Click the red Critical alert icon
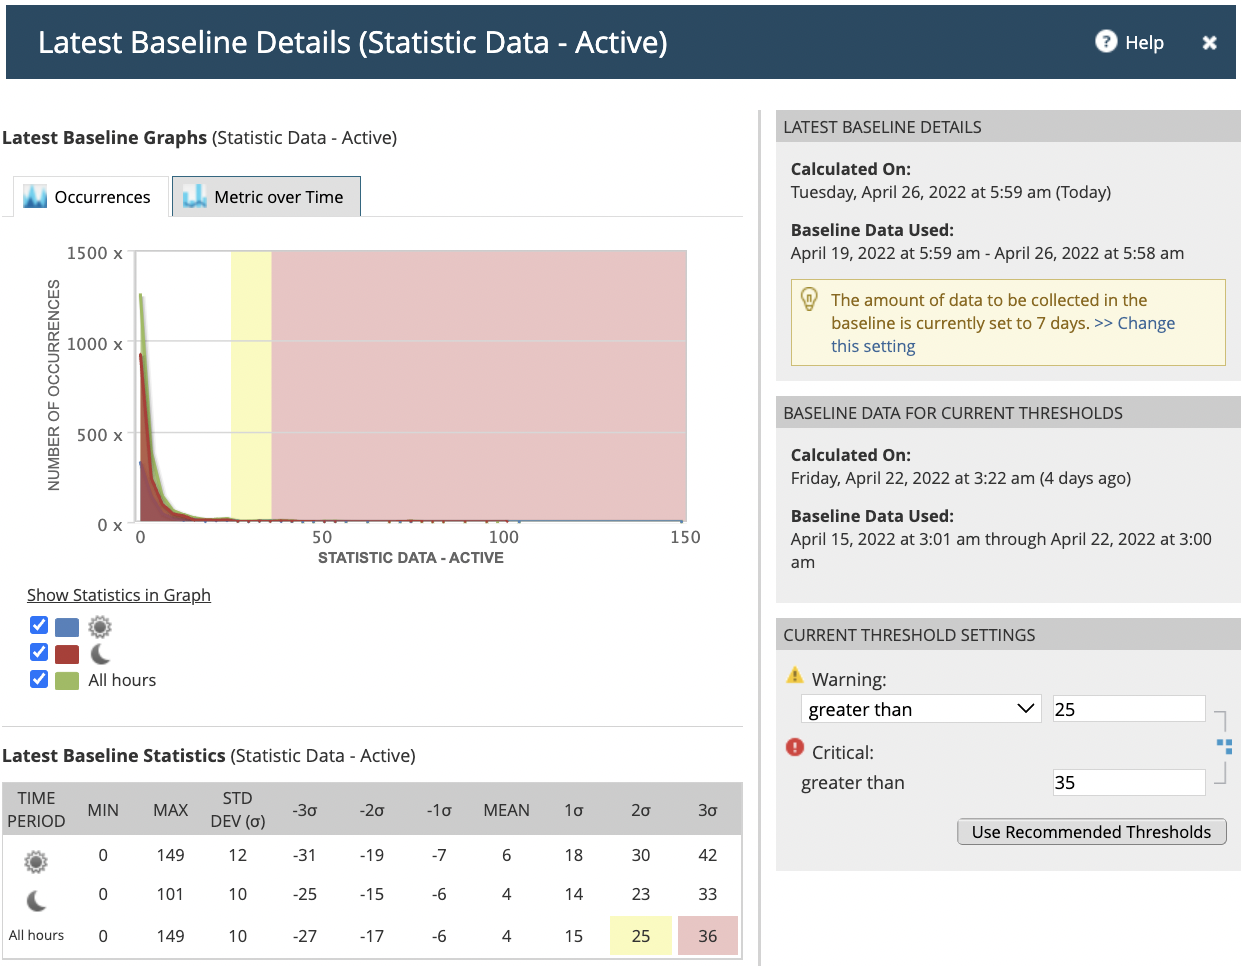This screenshot has width=1242, height=966. click(795, 748)
